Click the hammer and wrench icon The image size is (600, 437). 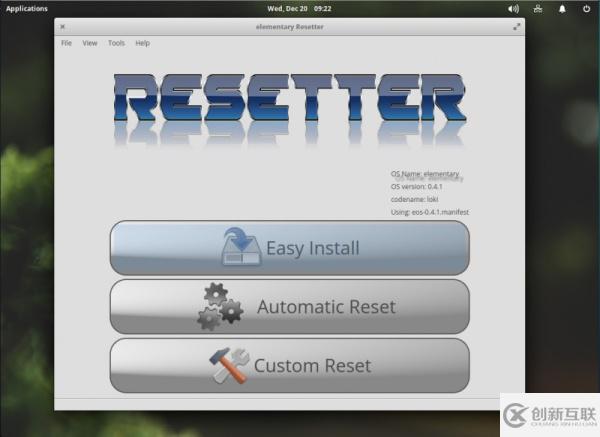pos(229,365)
